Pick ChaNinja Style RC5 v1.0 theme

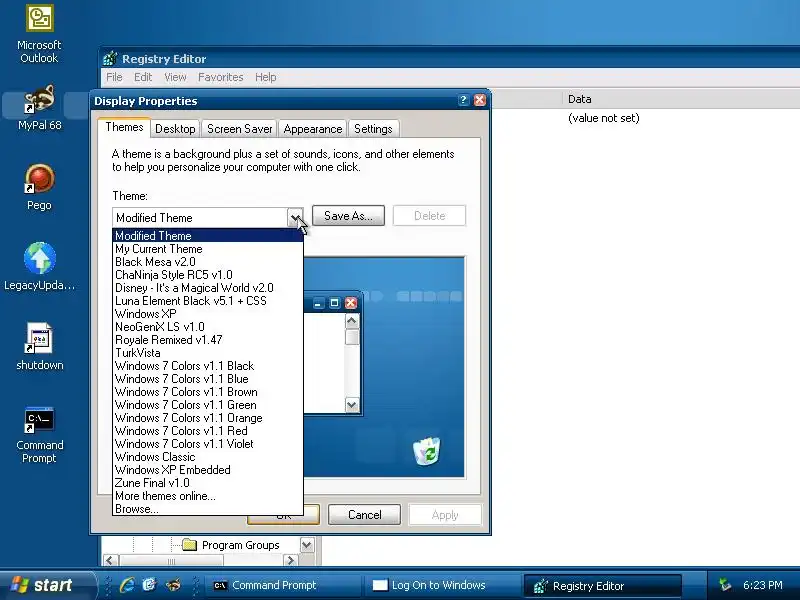click(x=208, y=275)
